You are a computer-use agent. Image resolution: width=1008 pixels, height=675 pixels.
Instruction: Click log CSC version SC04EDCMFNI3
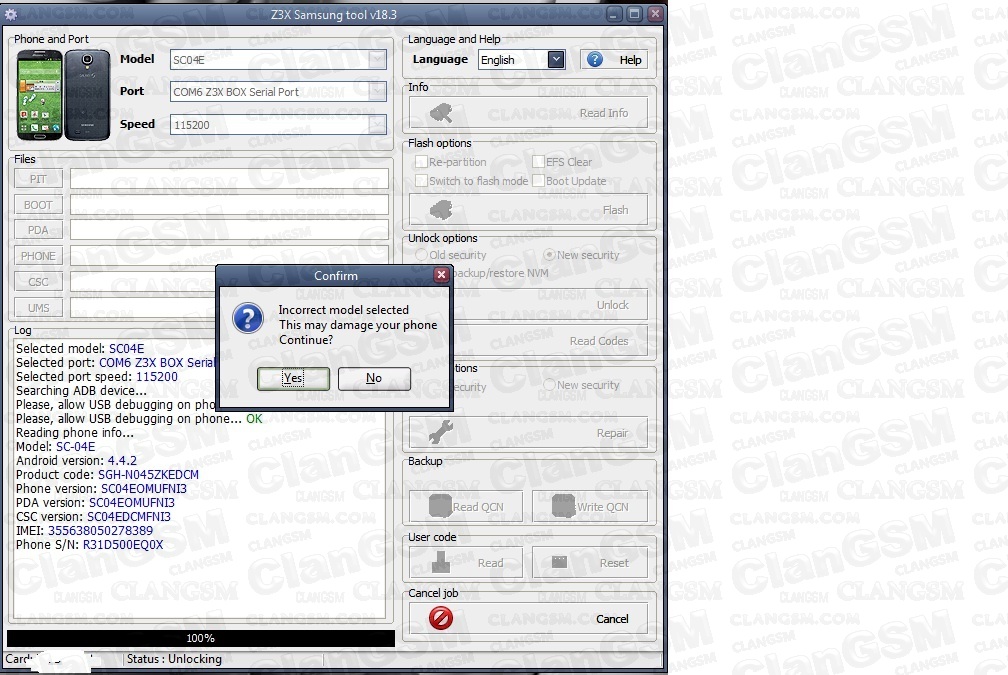point(129,517)
